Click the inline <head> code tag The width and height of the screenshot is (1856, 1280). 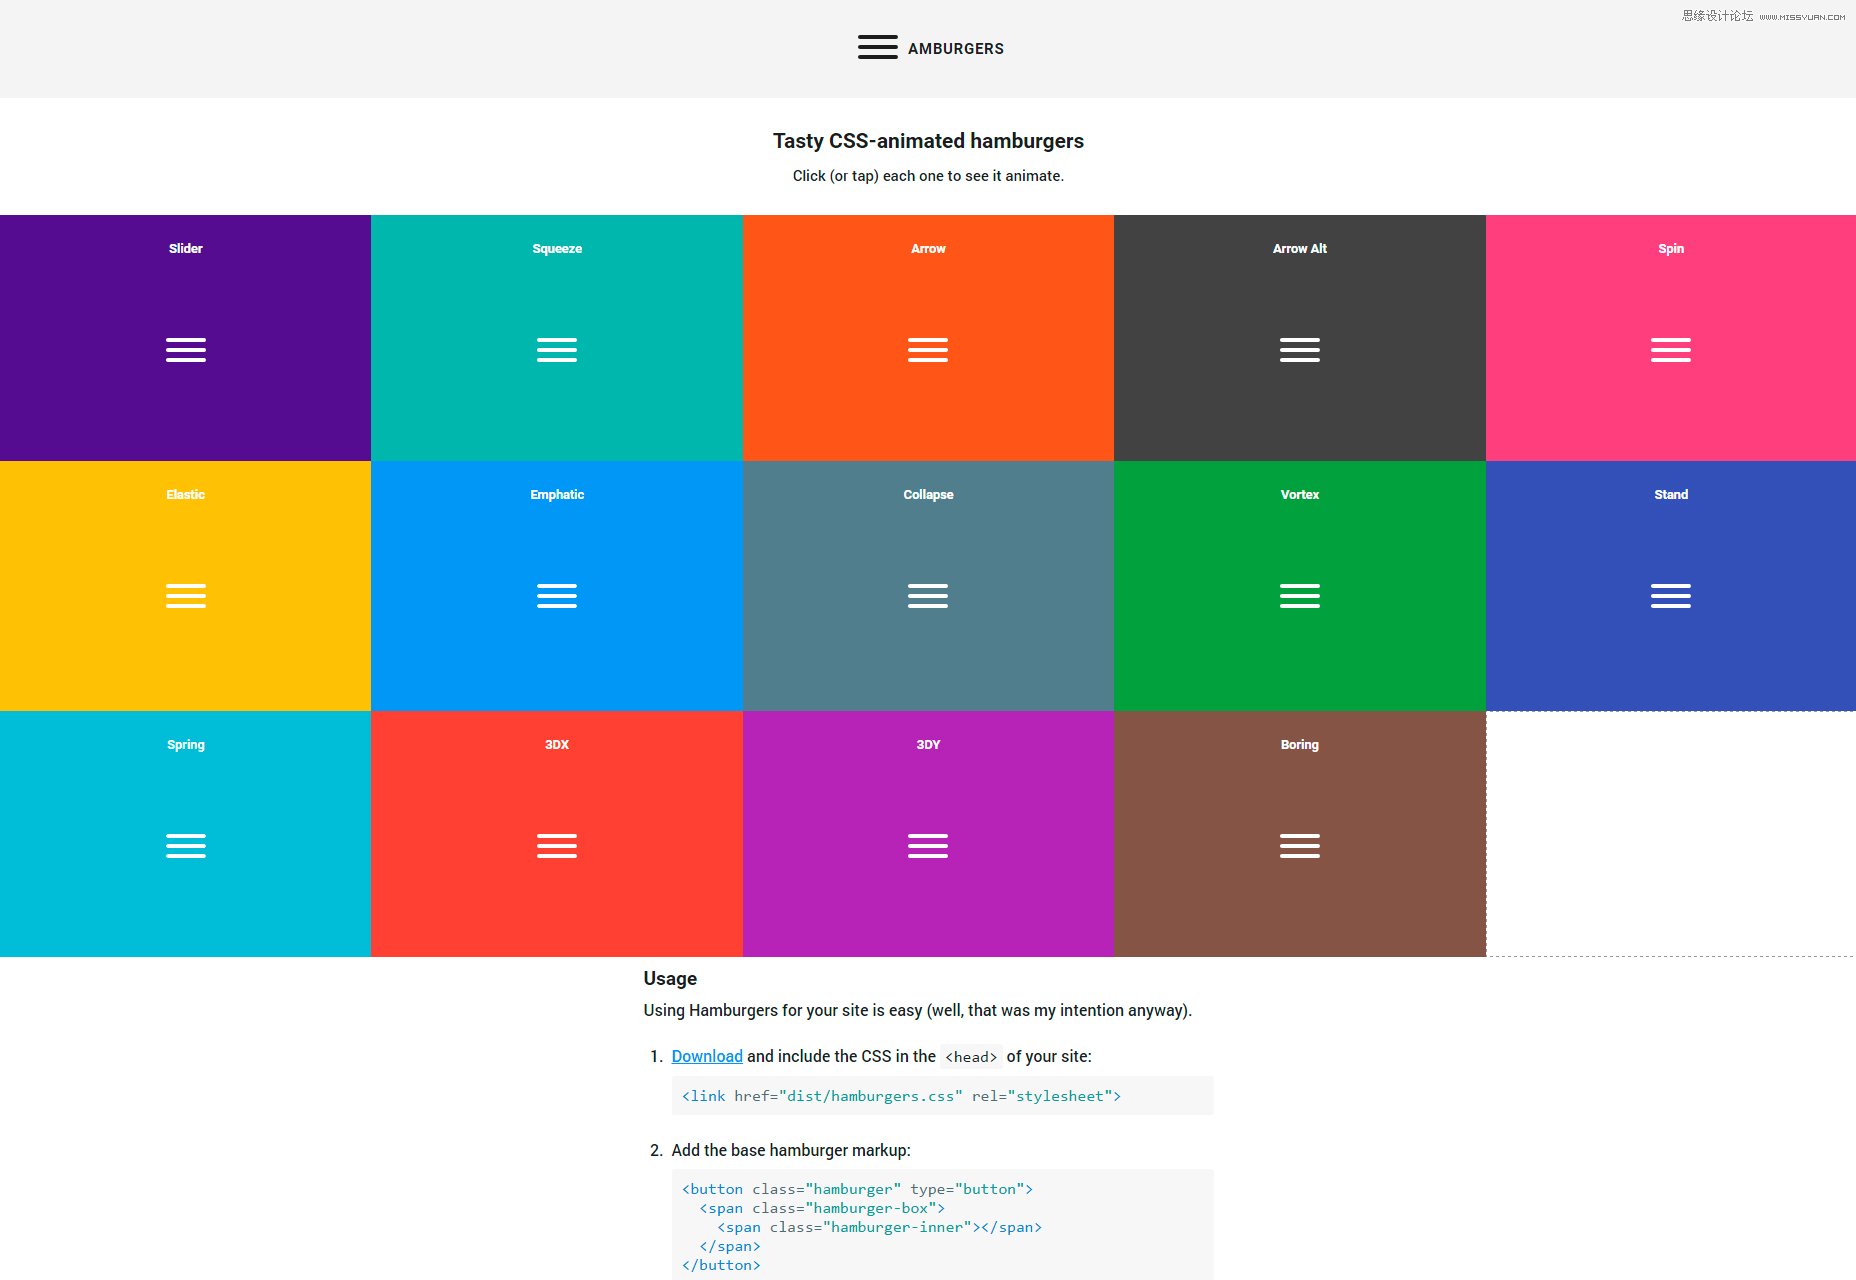point(971,1057)
